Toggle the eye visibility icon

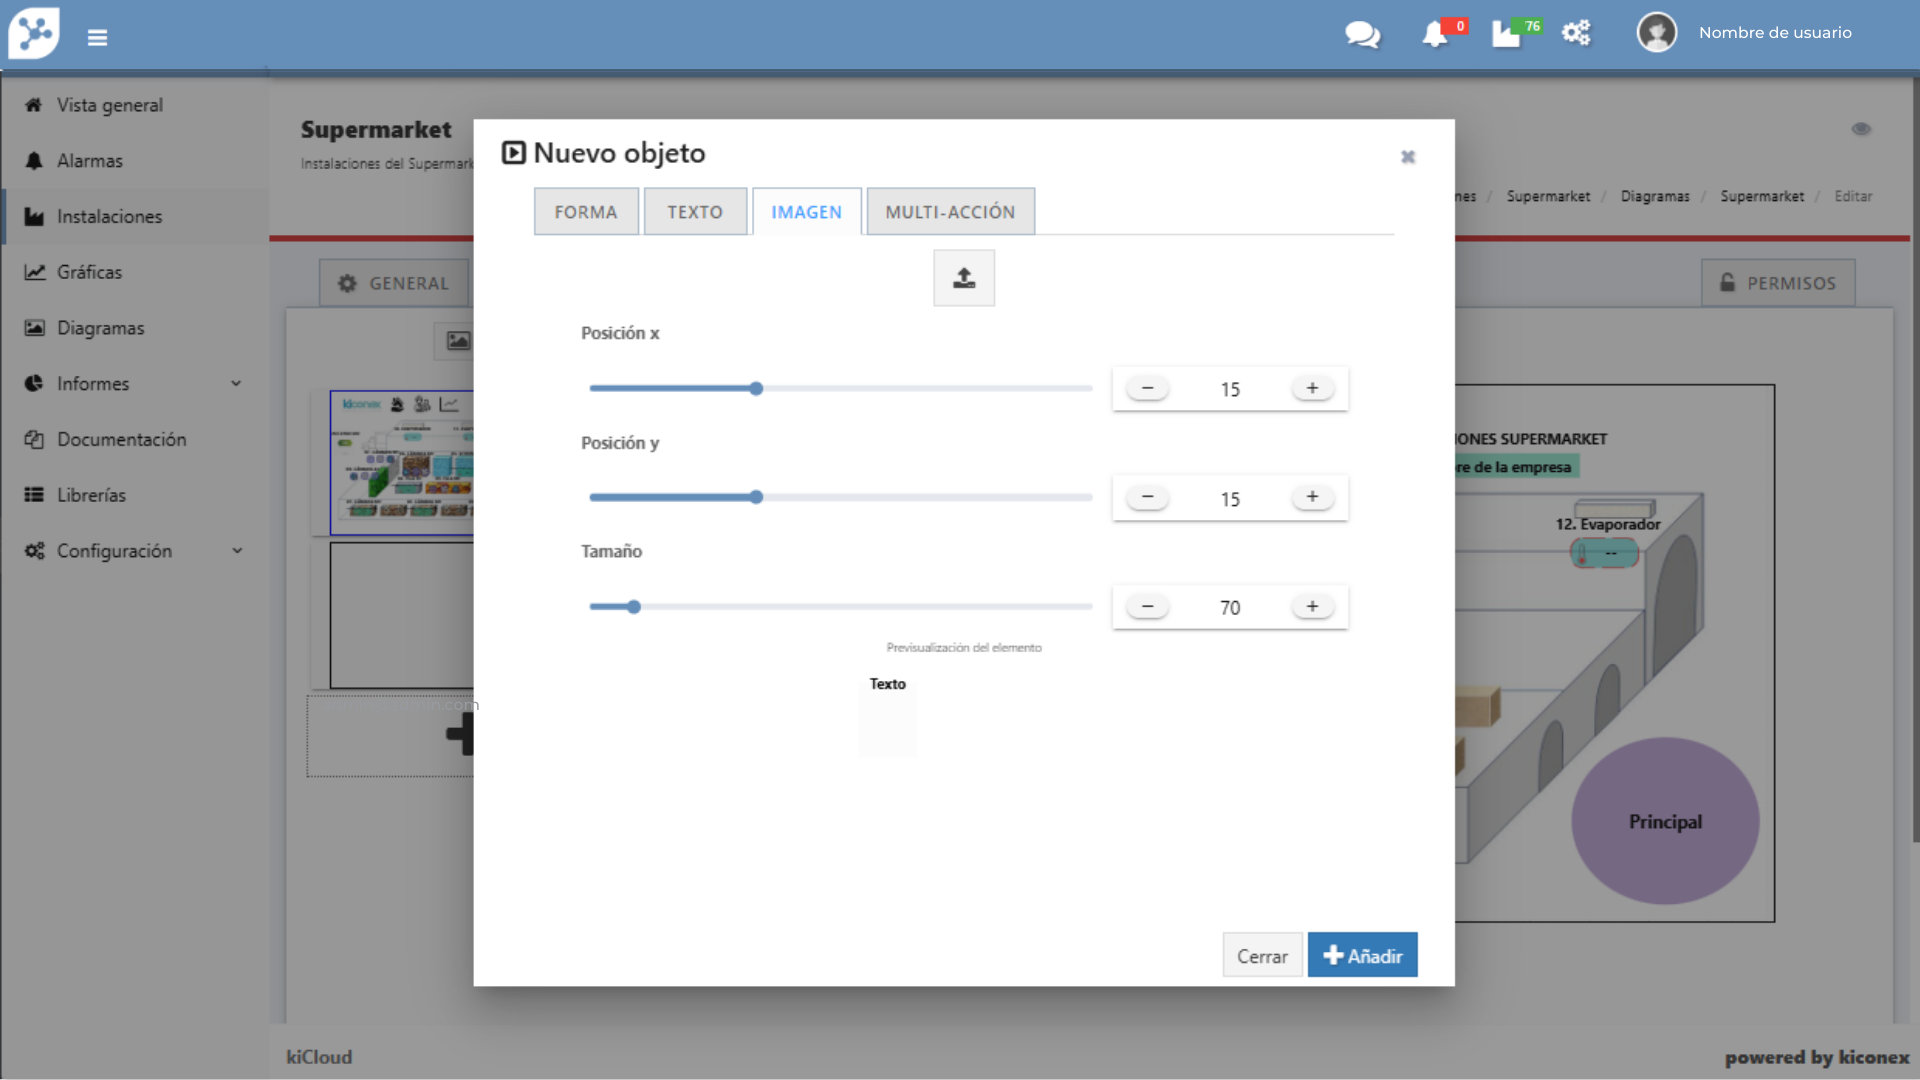pyautogui.click(x=1861, y=129)
